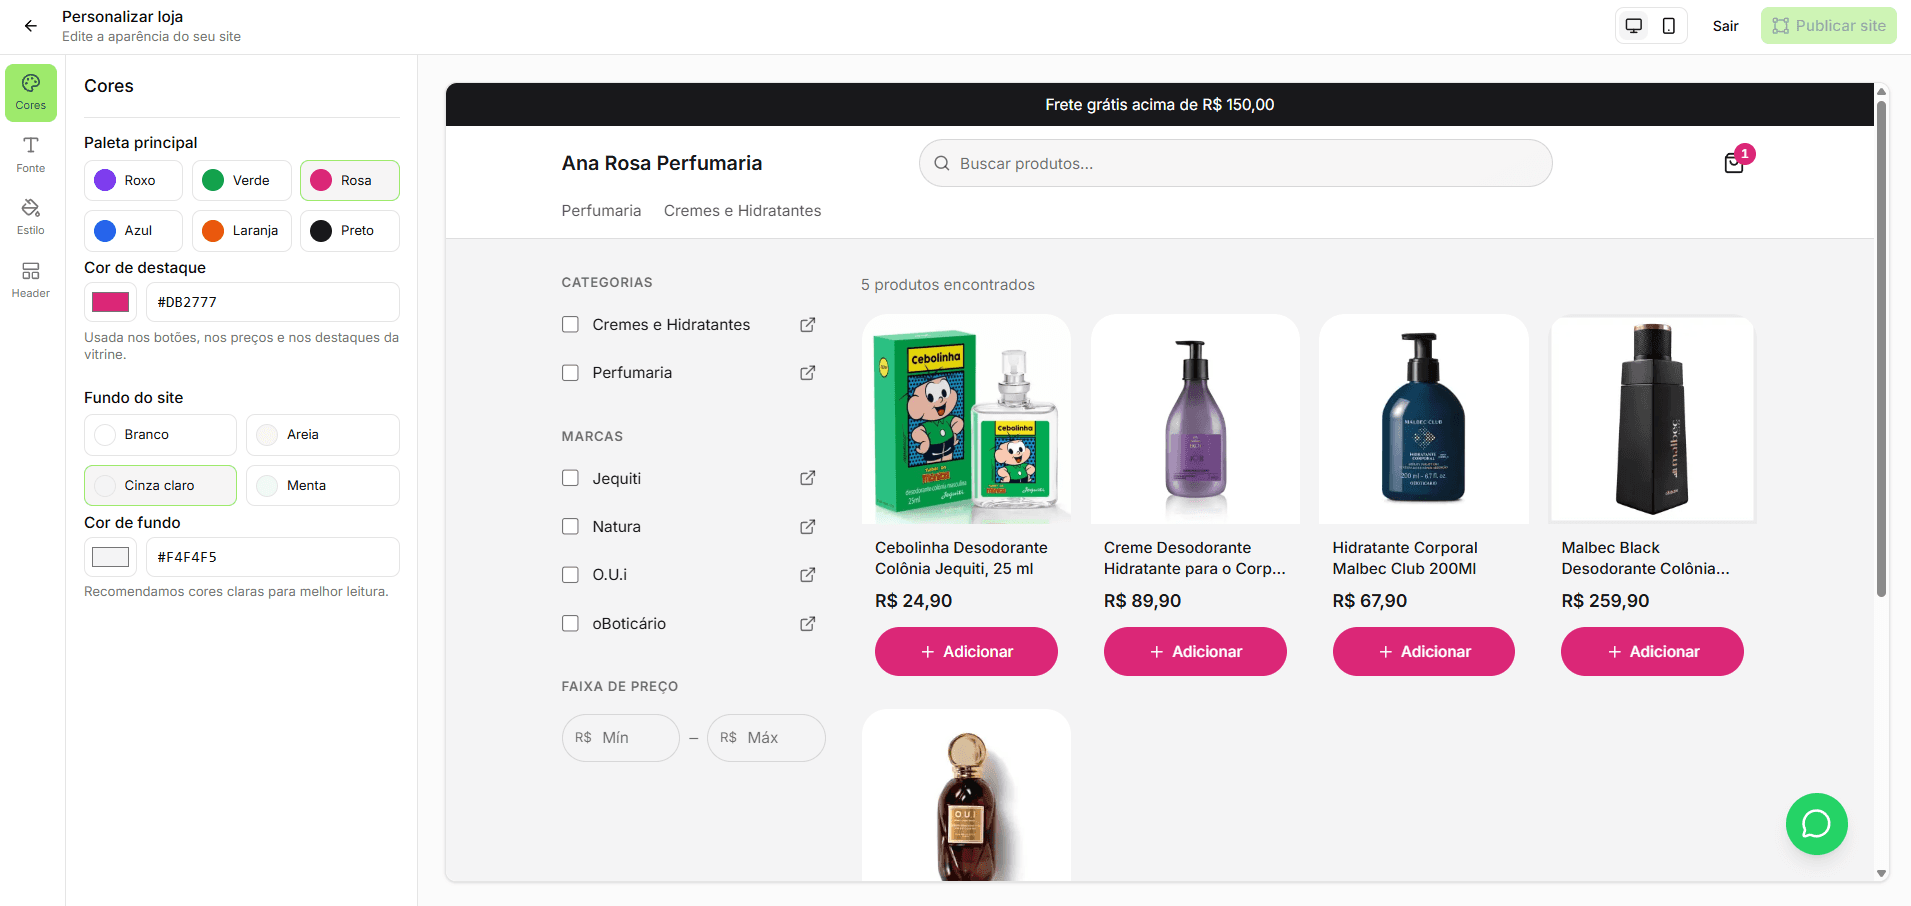Open the Perfumaria navigation link

pos(601,211)
